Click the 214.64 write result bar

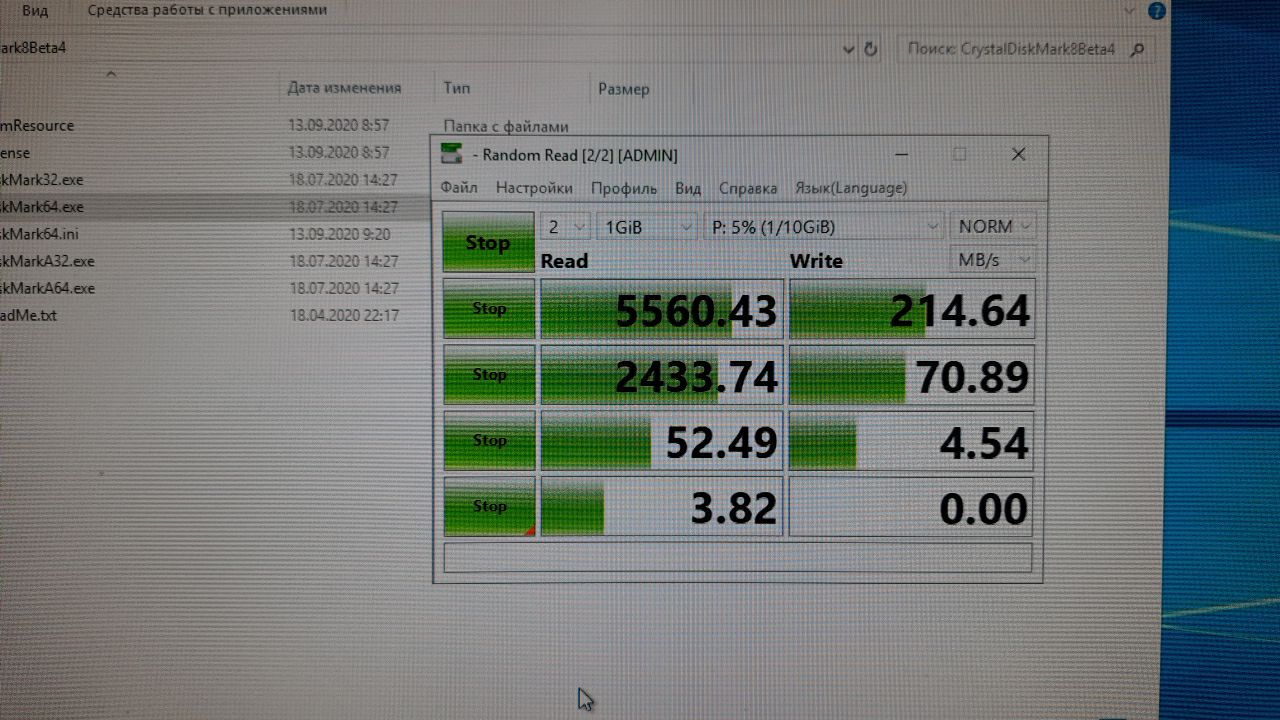click(x=912, y=310)
